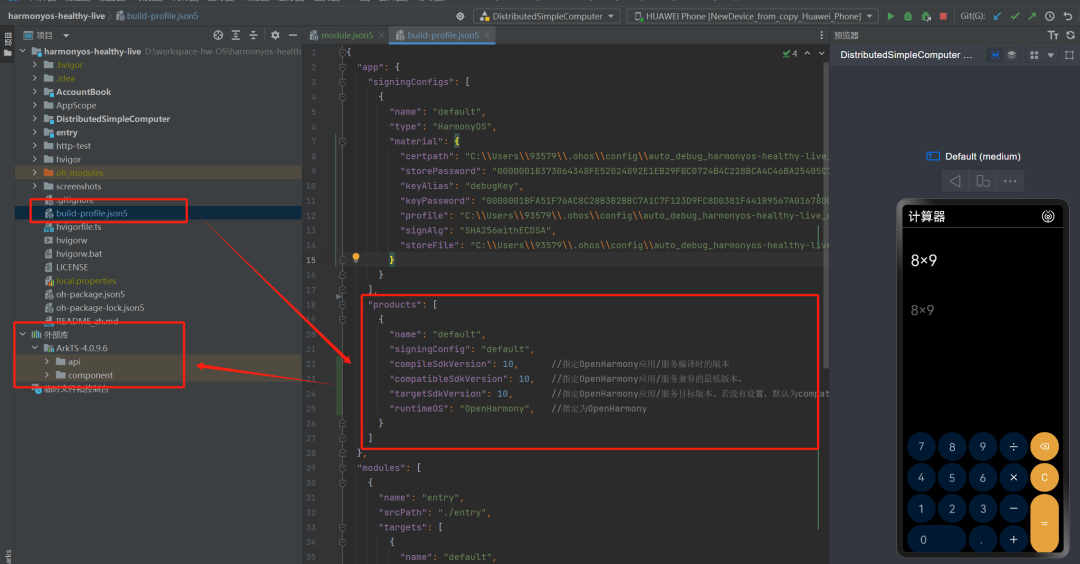Click previewer frame toggle square icon
The width and height of the screenshot is (1080, 564).
pos(1069,55)
